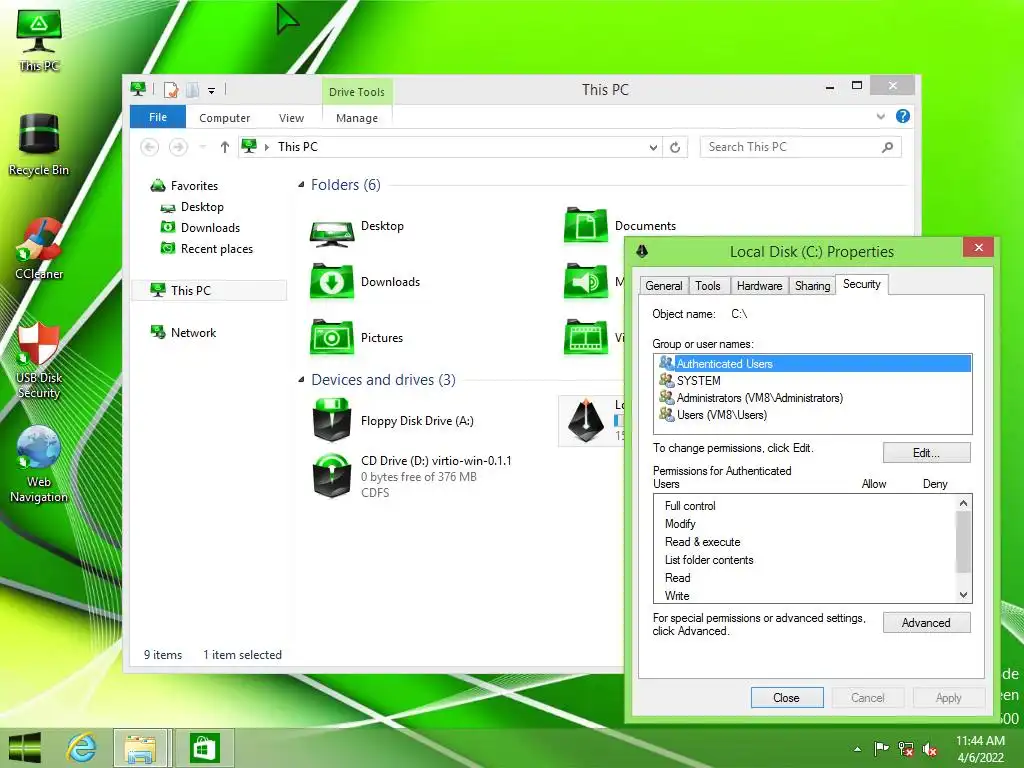Select This PC in navigation pane

tap(209, 291)
